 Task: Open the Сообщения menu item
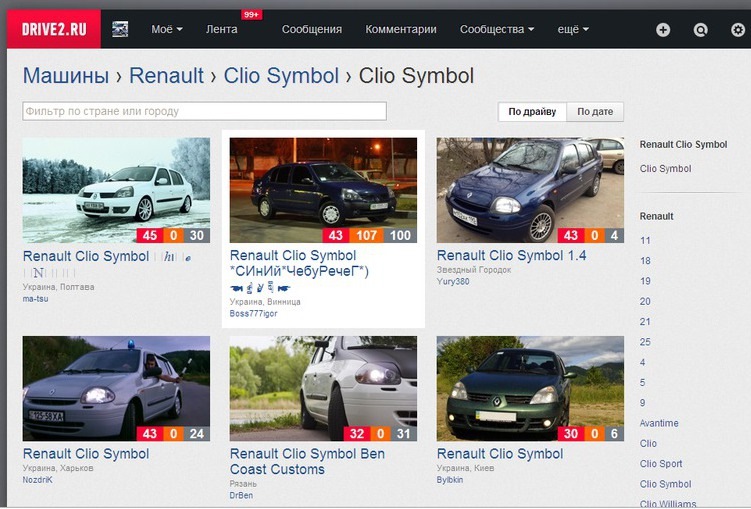tap(312, 29)
